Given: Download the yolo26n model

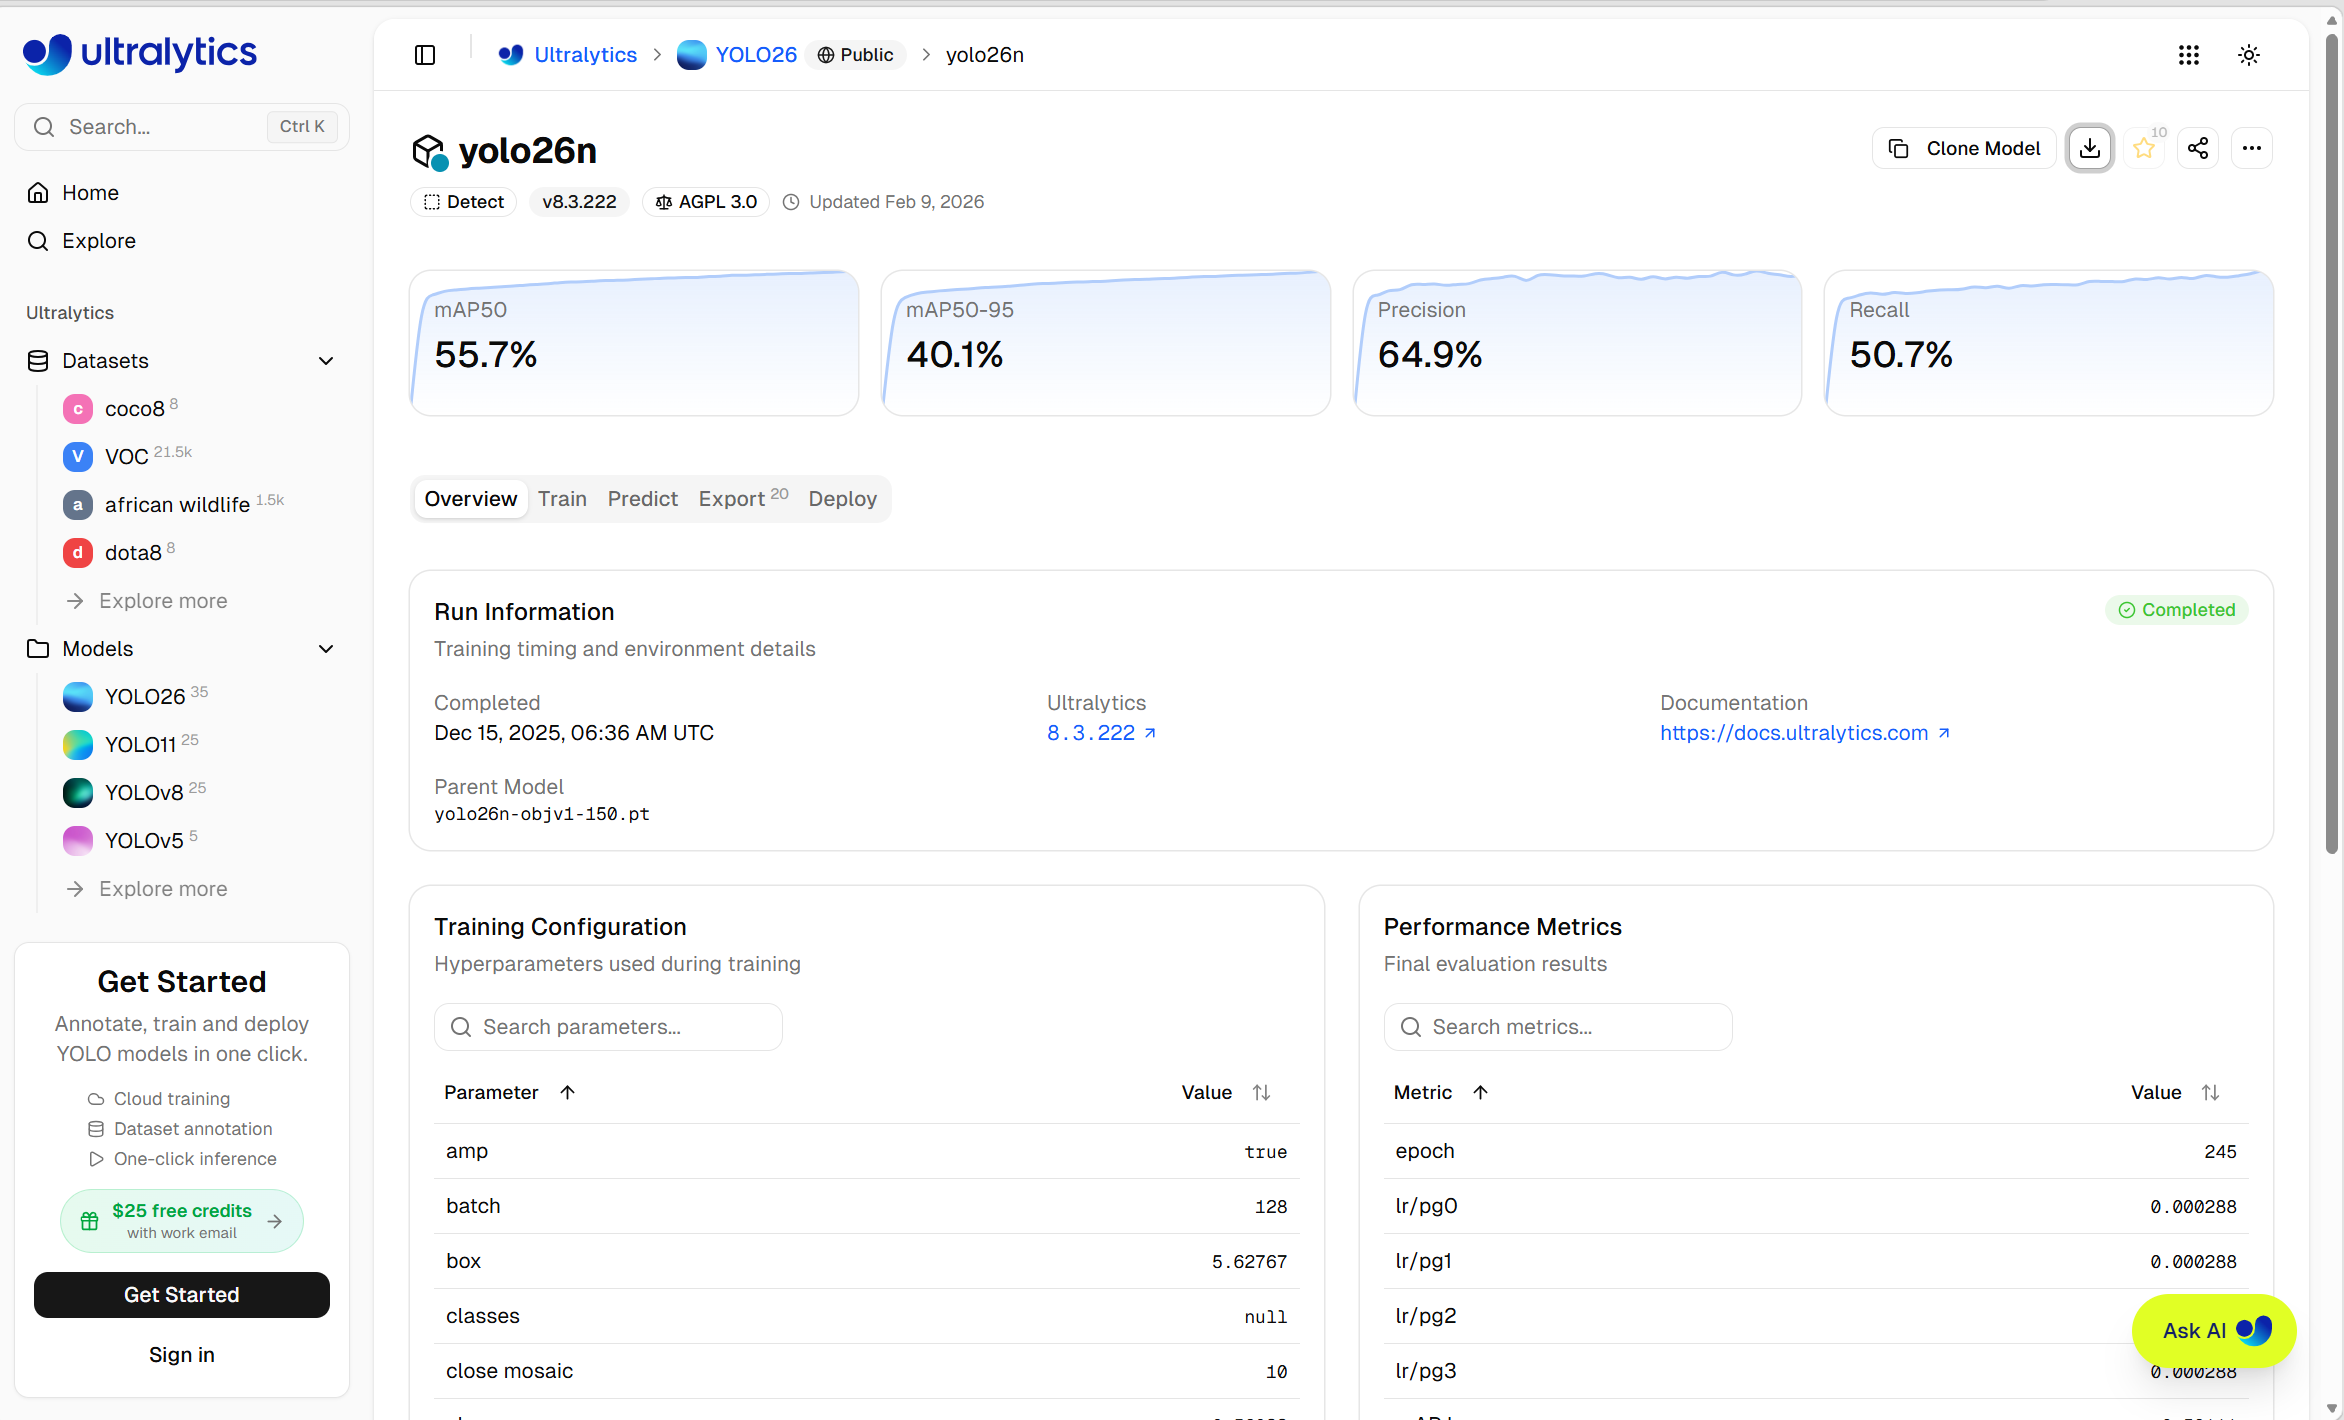Looking at the screenshot, I should pos(2090,148).
